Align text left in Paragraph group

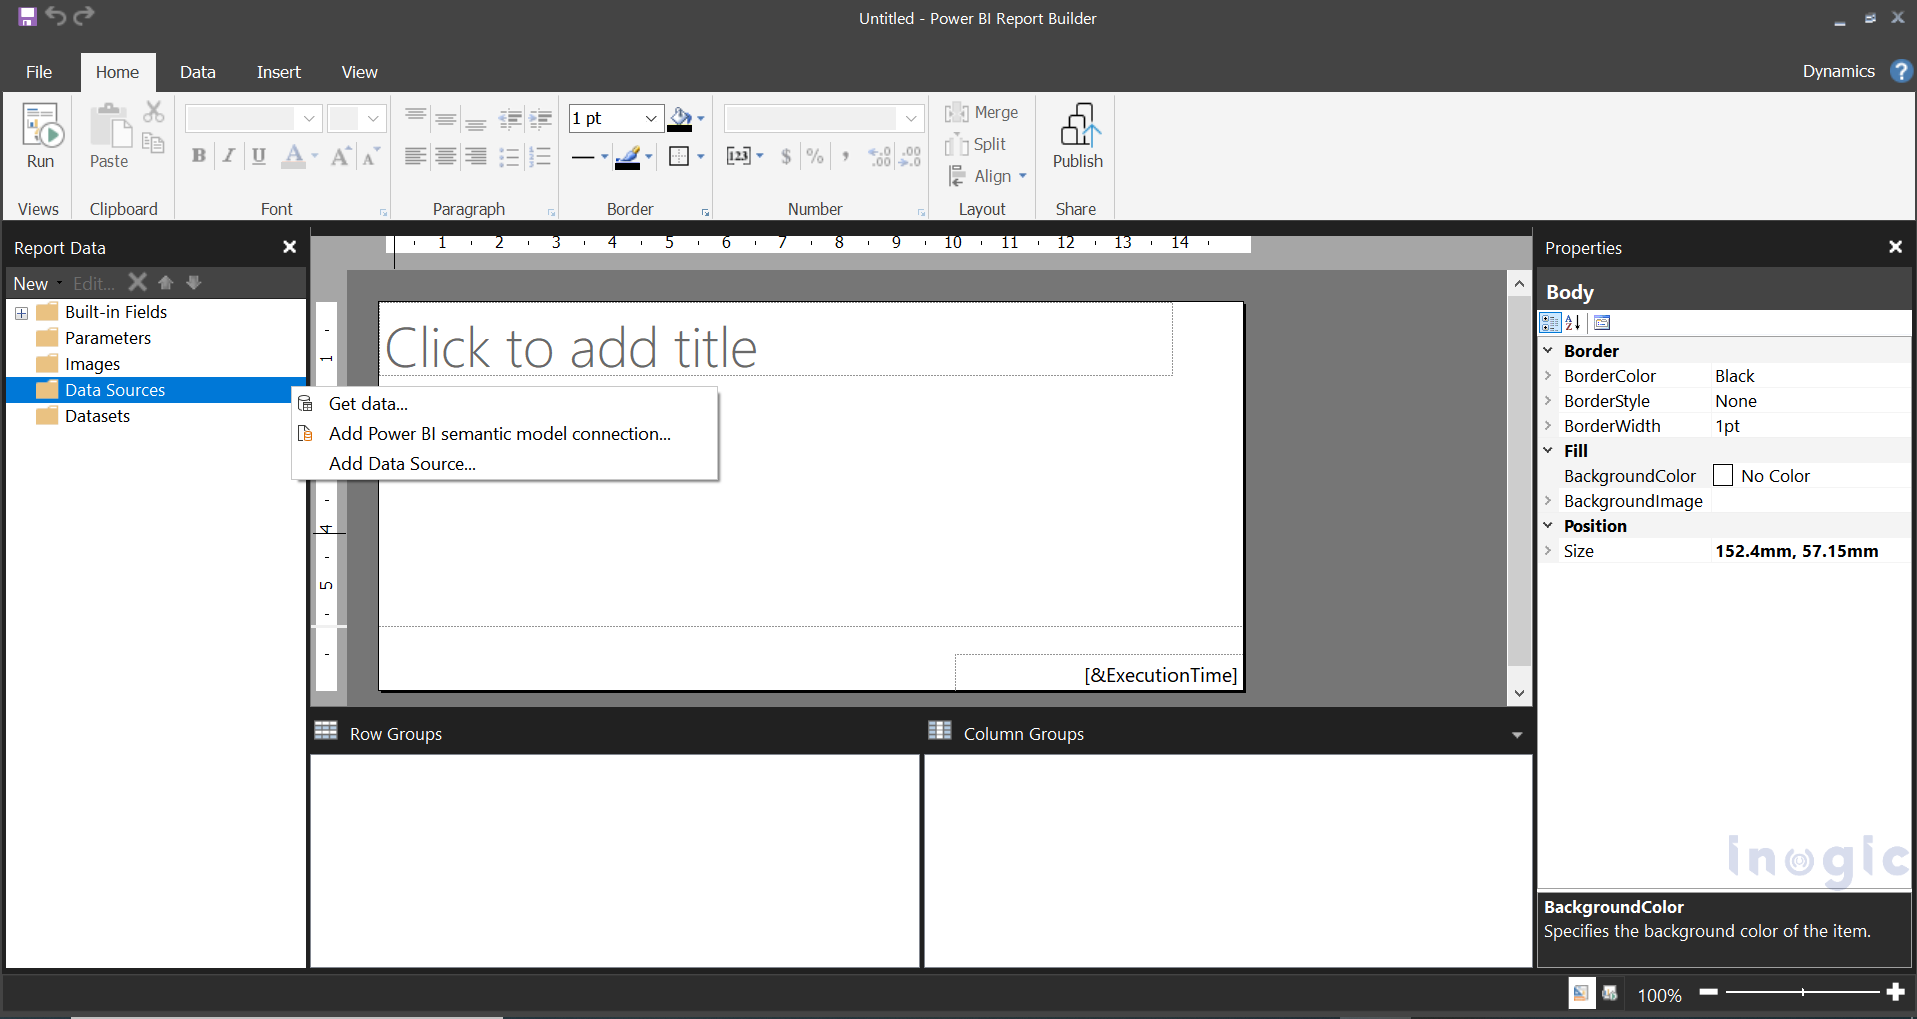[x=415, y=156]
